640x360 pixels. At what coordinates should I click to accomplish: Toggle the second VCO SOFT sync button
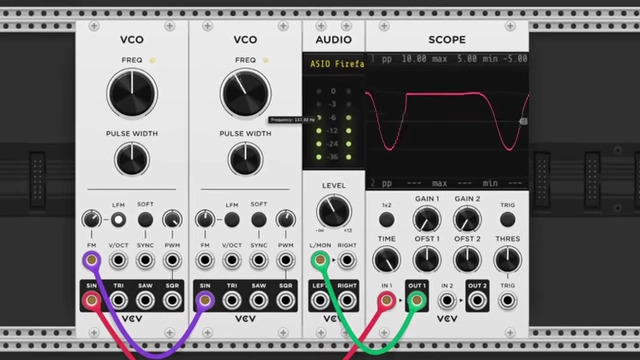259,220
